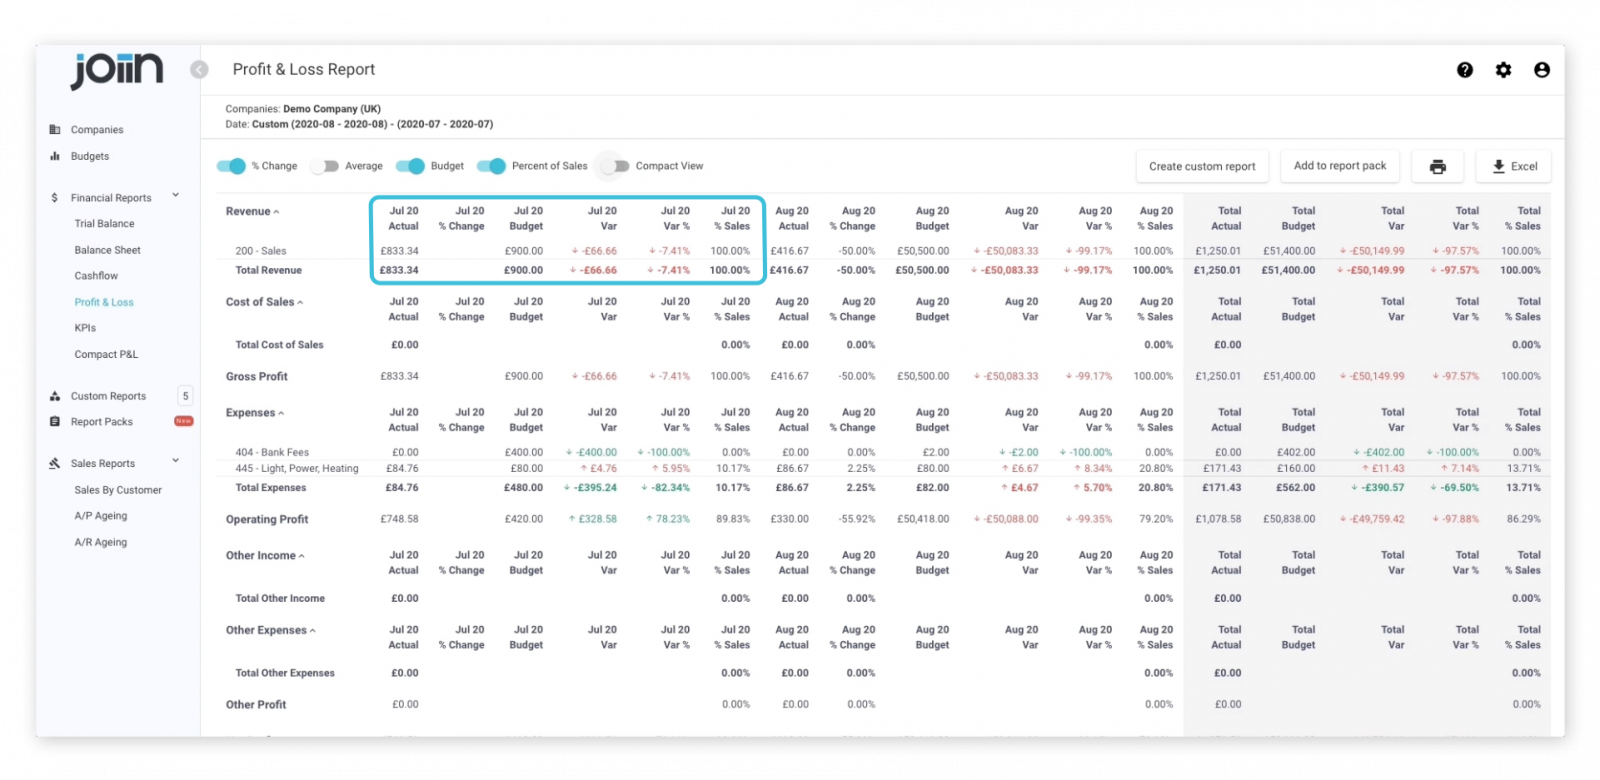Open the user account profile icon
This screenshot has height=780, width=1600.
(1541, 70)
